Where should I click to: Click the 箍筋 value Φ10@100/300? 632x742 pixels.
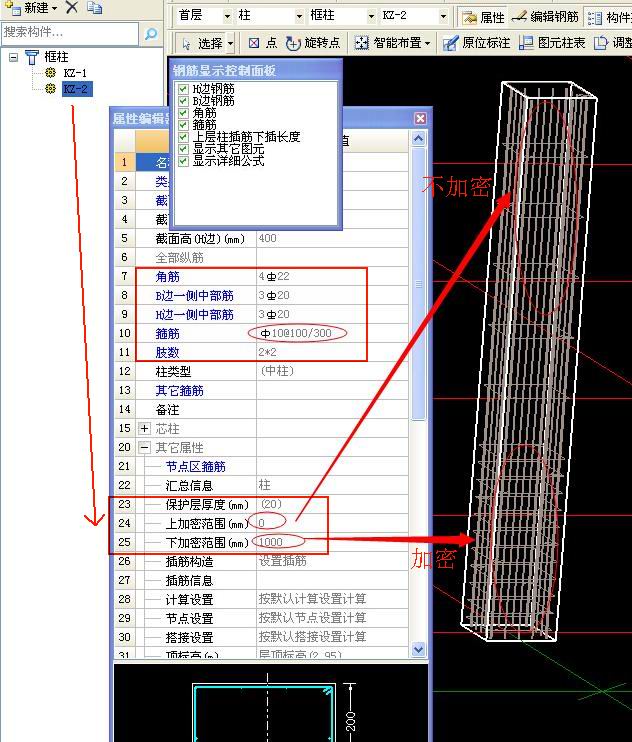tap(296, 333)
